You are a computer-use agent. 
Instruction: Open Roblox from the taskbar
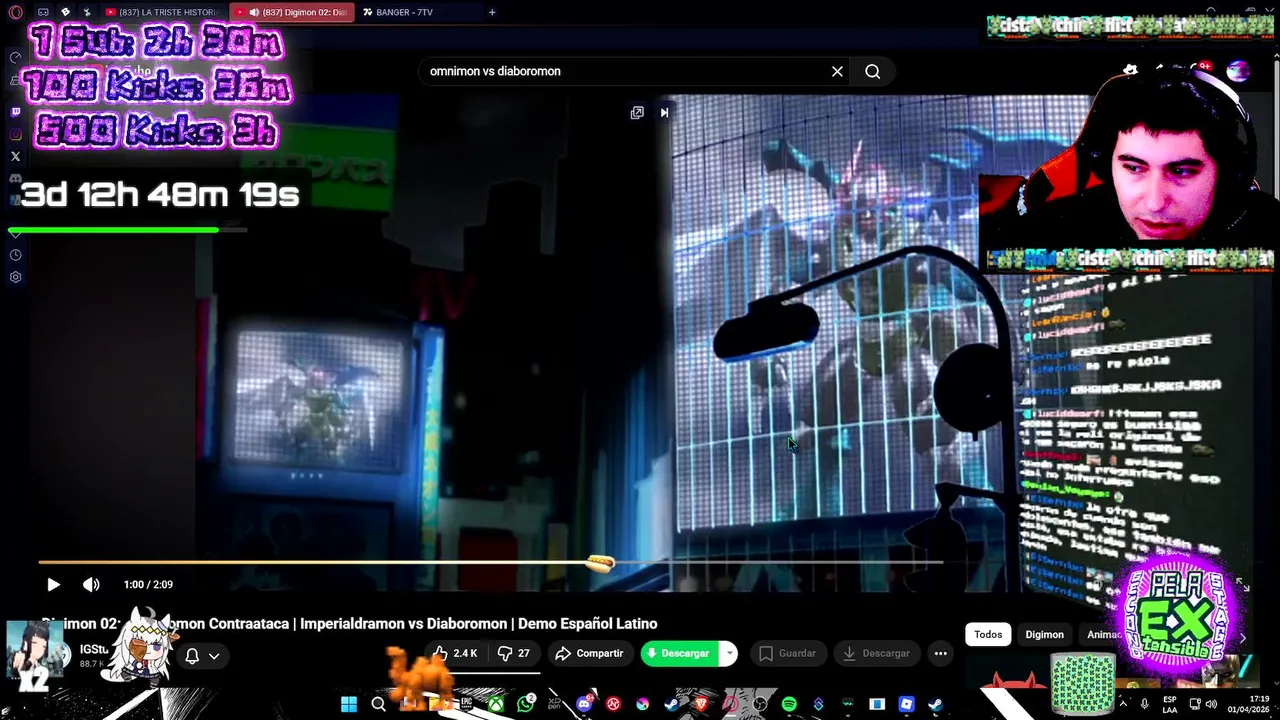point(906,704)
